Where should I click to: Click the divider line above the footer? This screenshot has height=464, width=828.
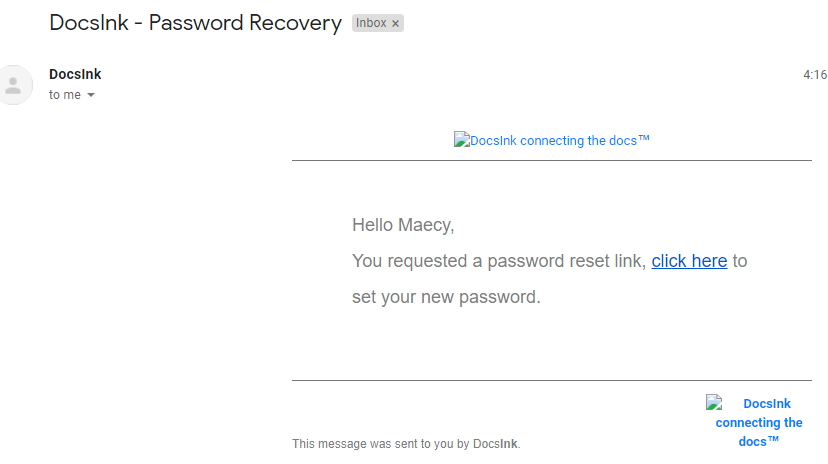(552, 380)
